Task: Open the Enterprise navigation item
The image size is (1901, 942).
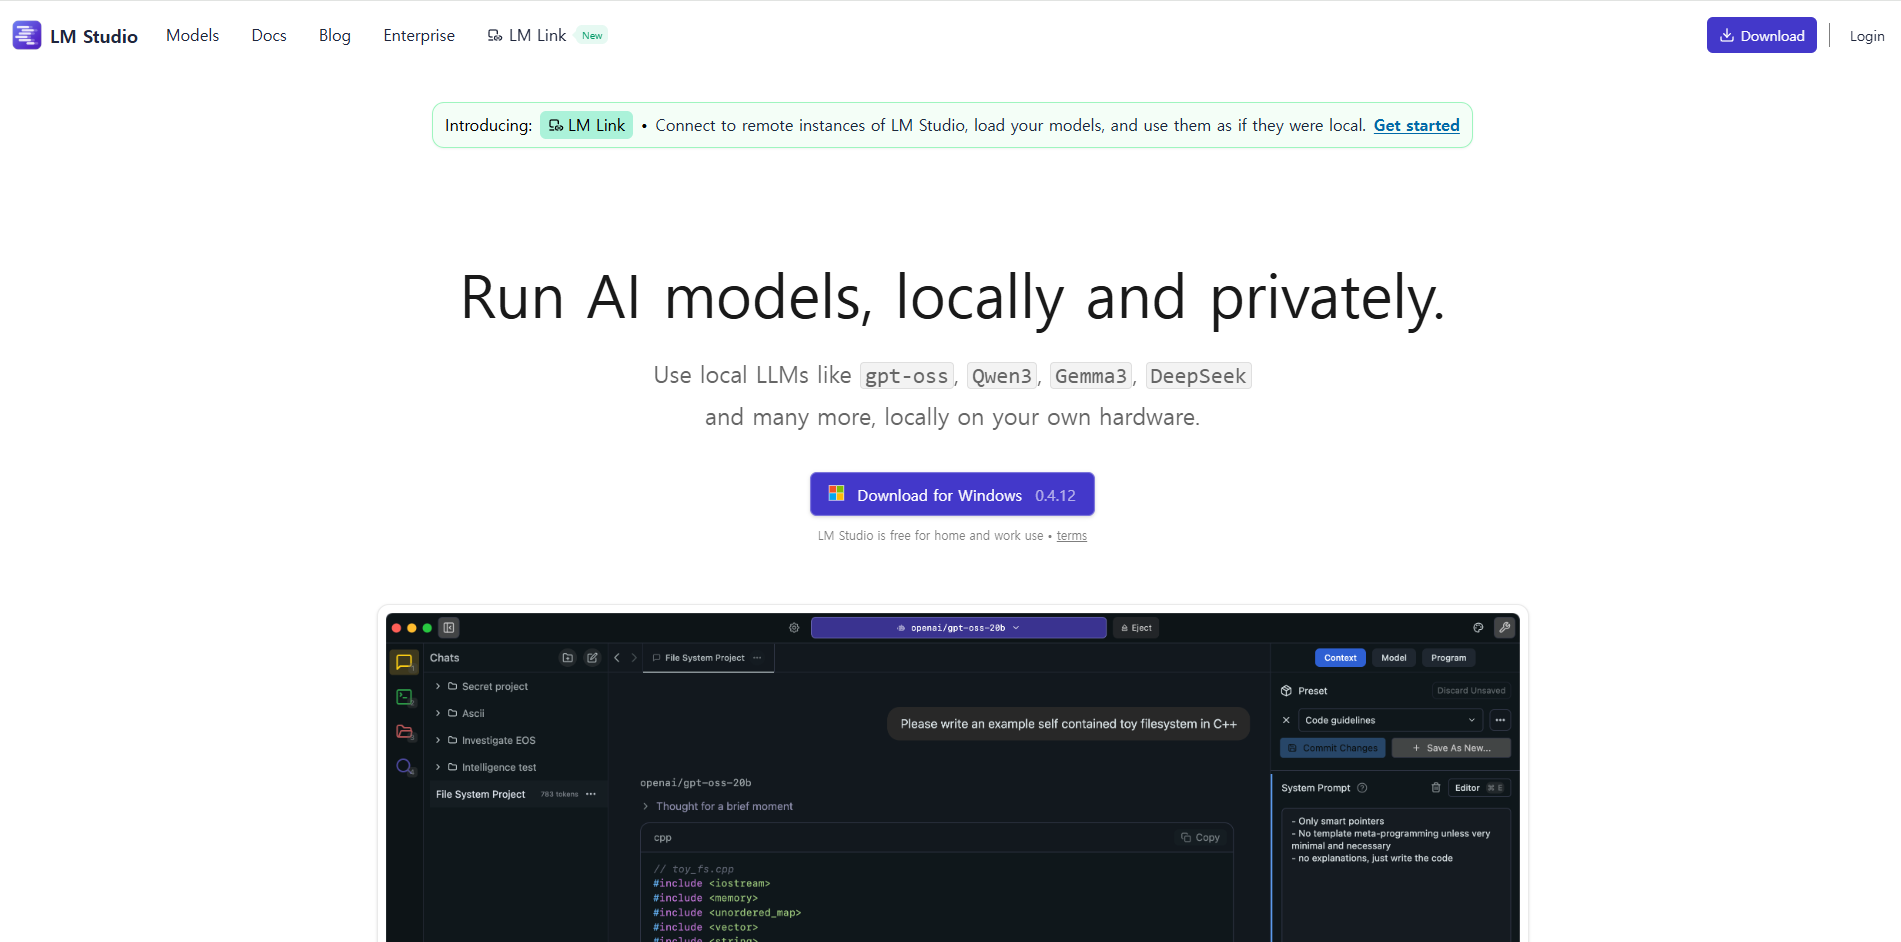Action: (x=419, y=35)
